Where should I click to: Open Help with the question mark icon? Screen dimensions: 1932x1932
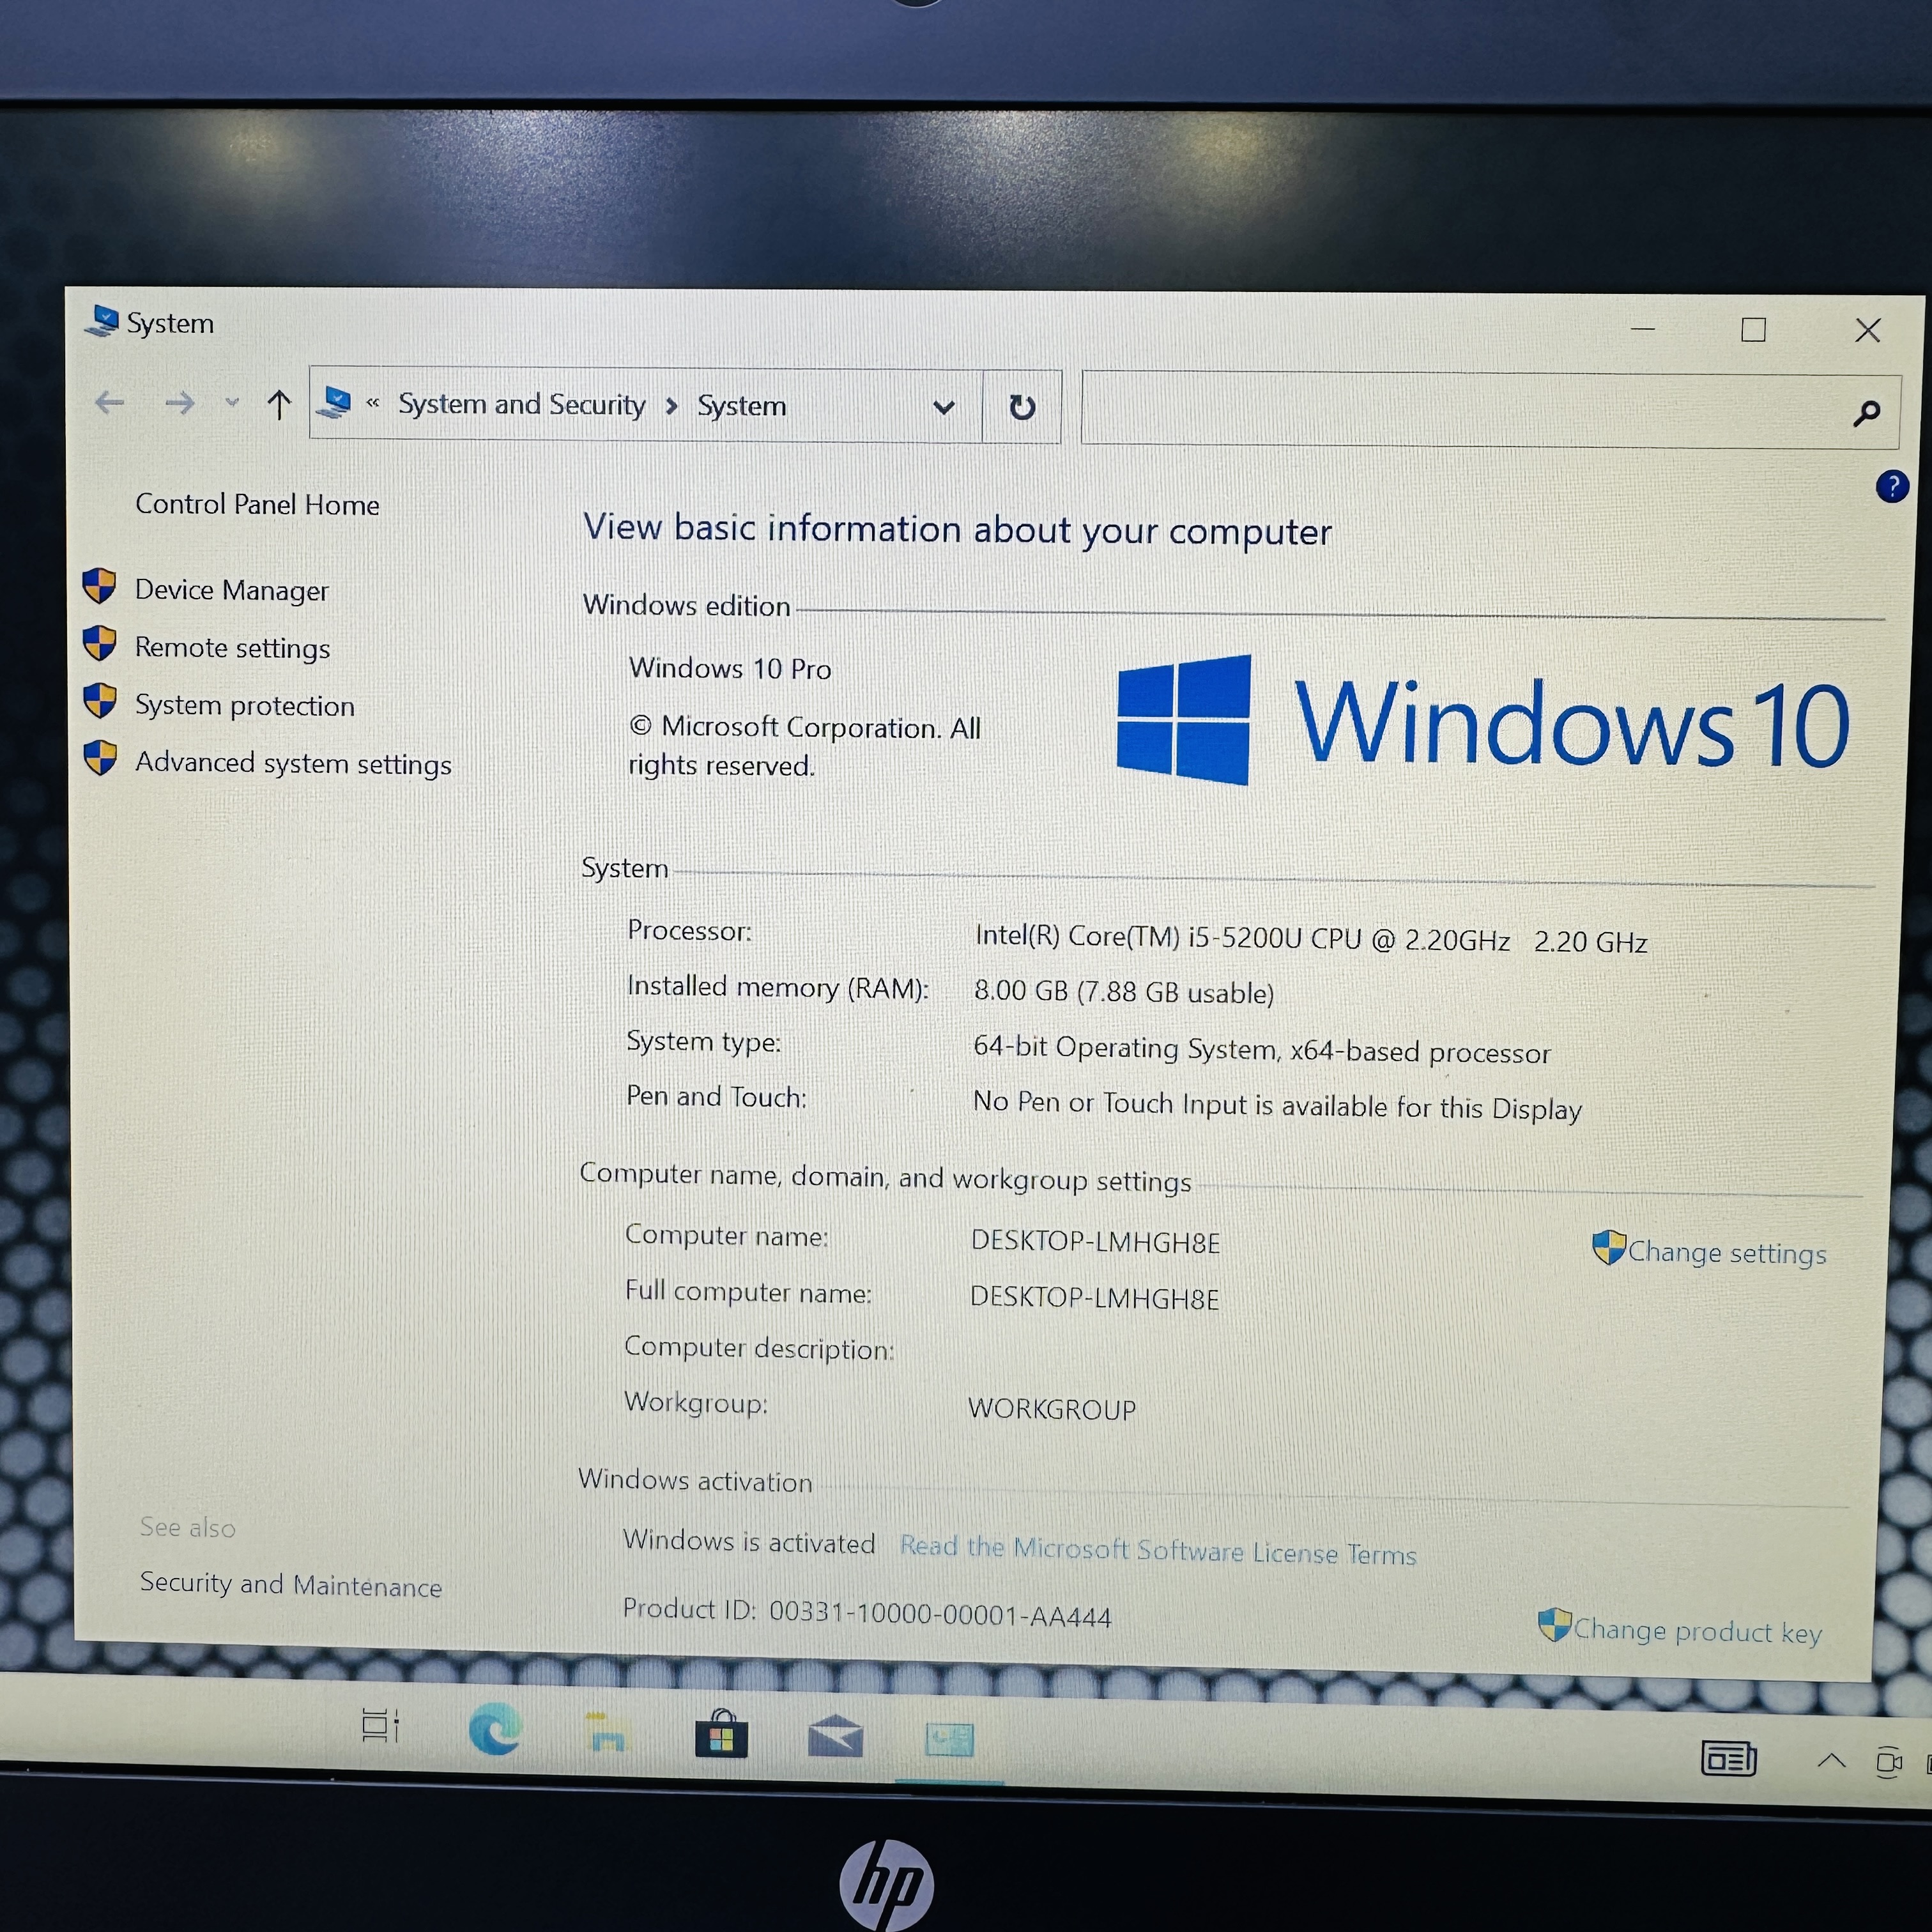1892,487
